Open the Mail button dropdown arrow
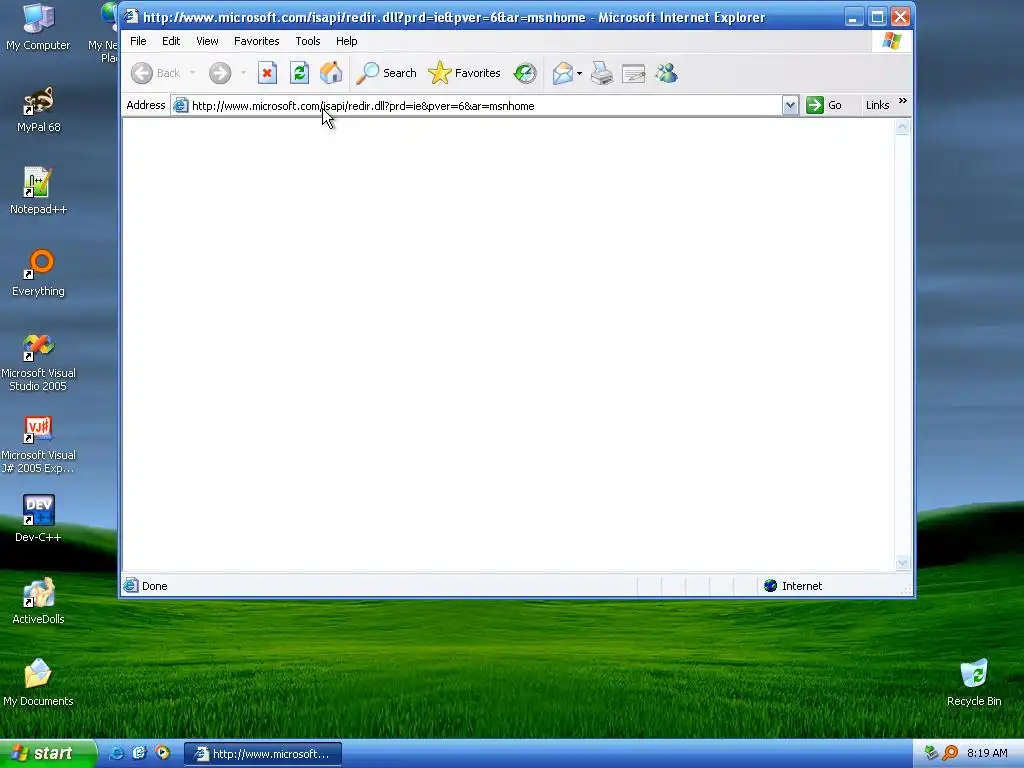This screenshot has width=1024, height=768. click(x=579, y=74)
